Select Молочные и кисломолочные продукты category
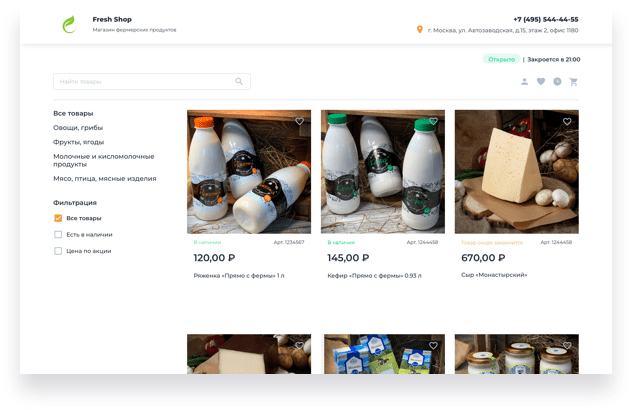 (104, 160)
